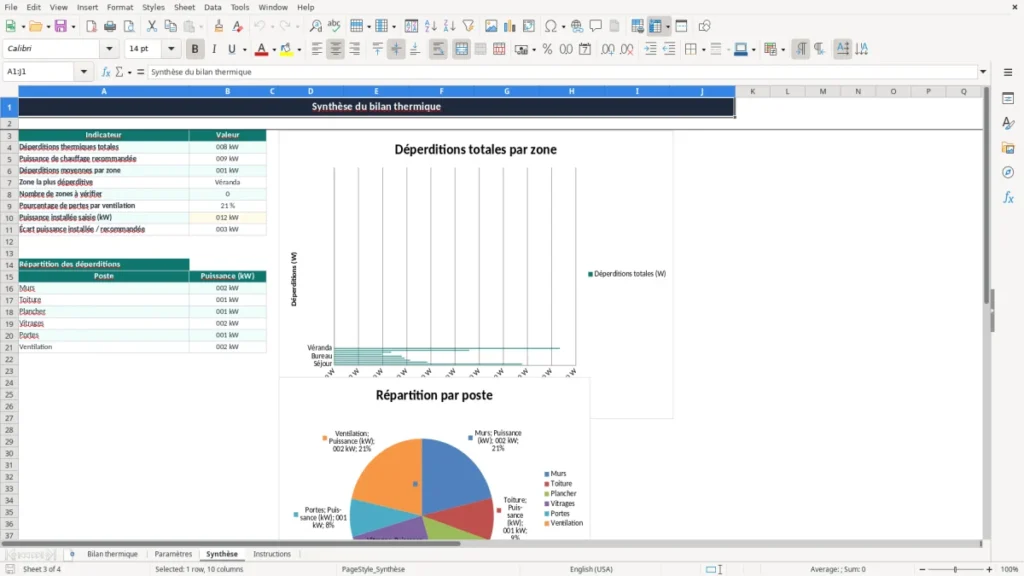This screenshot has height=576, width=1024.
Task: Center cell content vertically
Action: [x=396, y=49]
